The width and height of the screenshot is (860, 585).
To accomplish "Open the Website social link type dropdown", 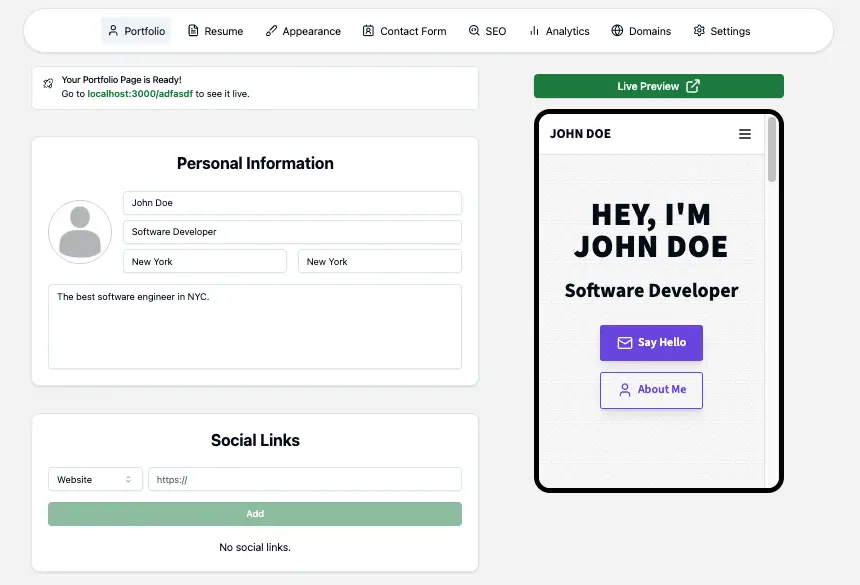I will click(95, 479).
